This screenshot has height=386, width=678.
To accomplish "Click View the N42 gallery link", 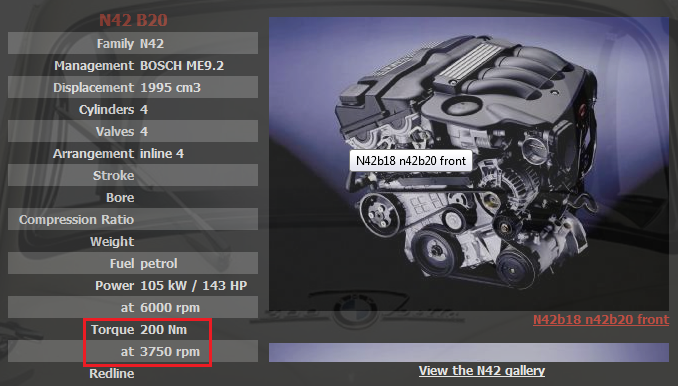I will [x=482, y=370].
